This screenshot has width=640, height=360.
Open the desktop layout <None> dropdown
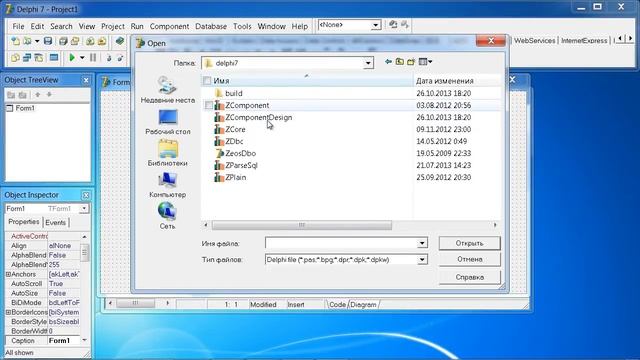coord(376,25)
